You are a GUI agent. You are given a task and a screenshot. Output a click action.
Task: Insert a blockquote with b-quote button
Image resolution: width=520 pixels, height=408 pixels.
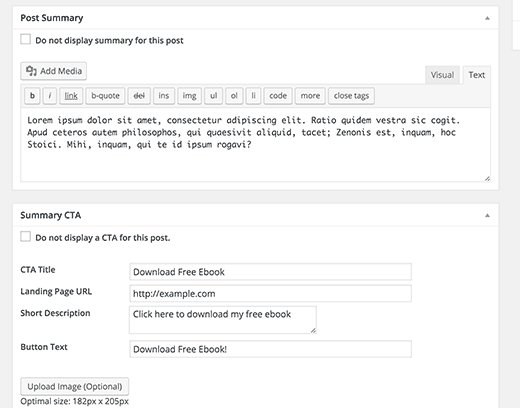point(105,96)
